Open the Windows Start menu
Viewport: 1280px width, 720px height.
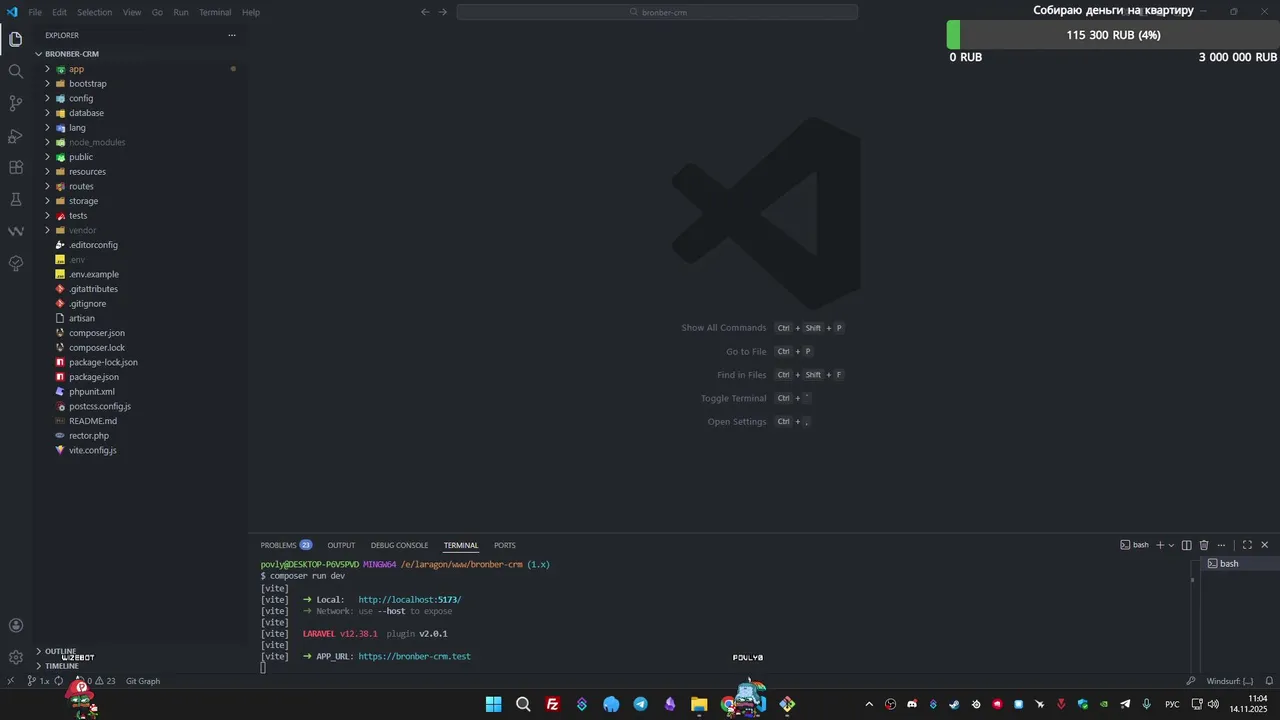coord(493,704)
